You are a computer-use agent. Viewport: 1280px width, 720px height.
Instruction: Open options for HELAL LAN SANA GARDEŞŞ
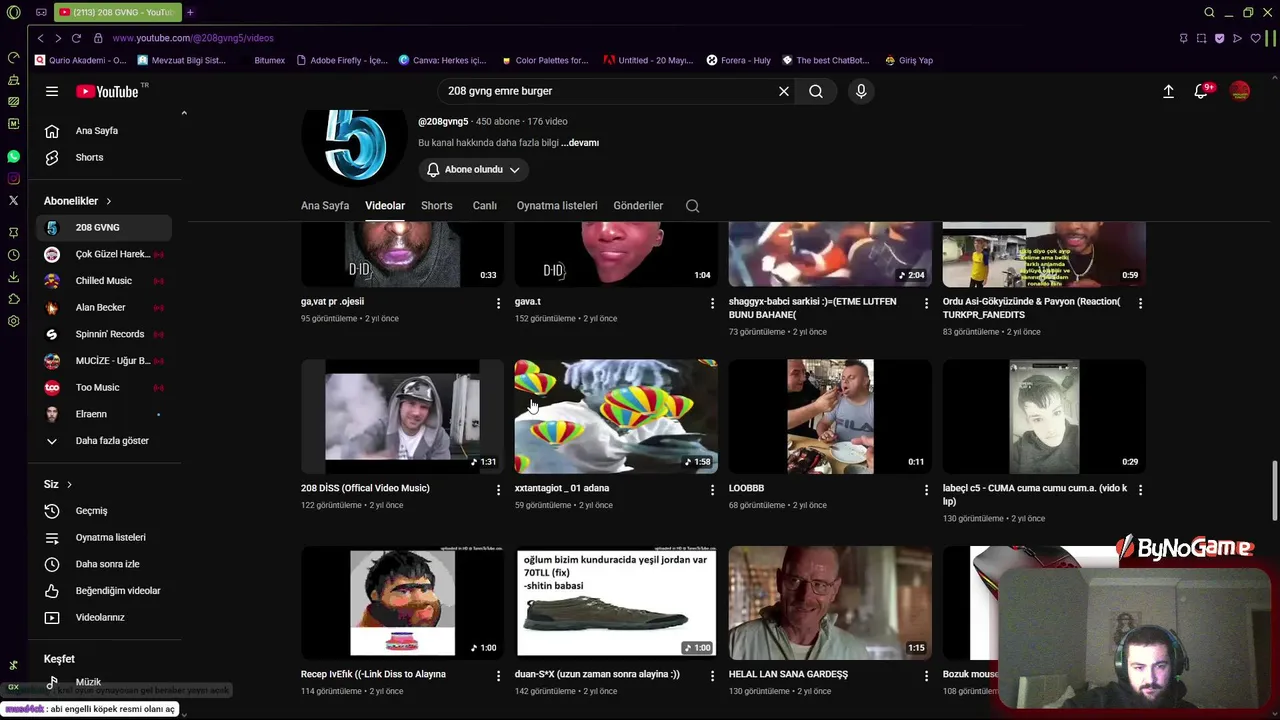pyautogui.click(x=926, y=676)
